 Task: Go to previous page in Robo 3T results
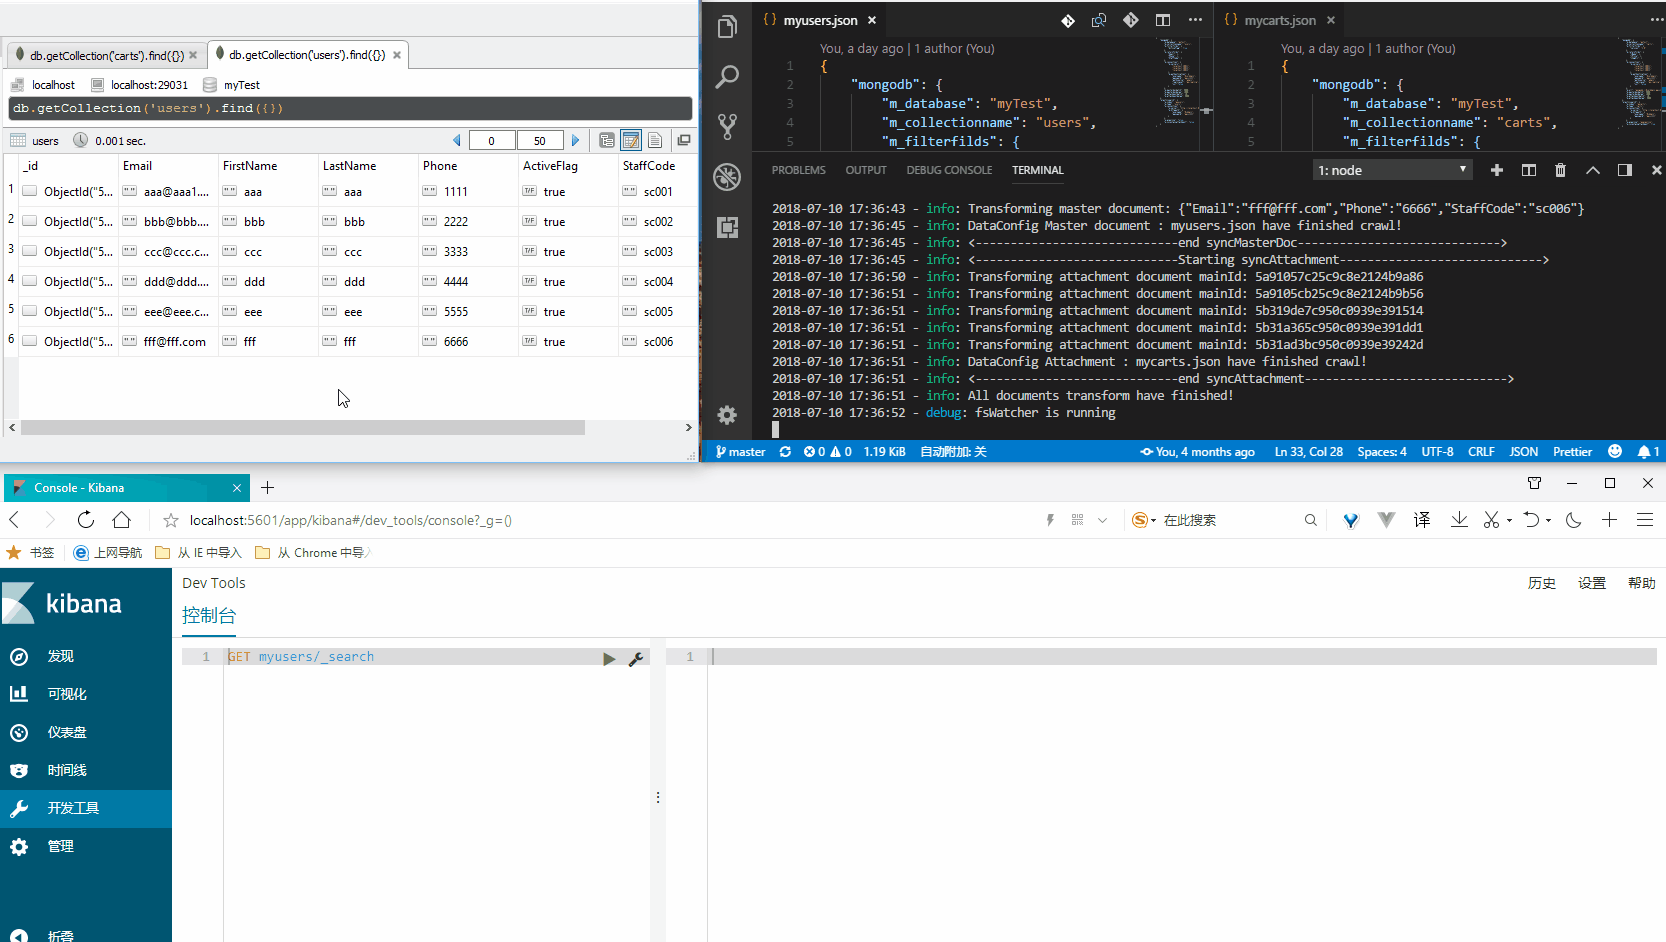(x=457, y=140)
